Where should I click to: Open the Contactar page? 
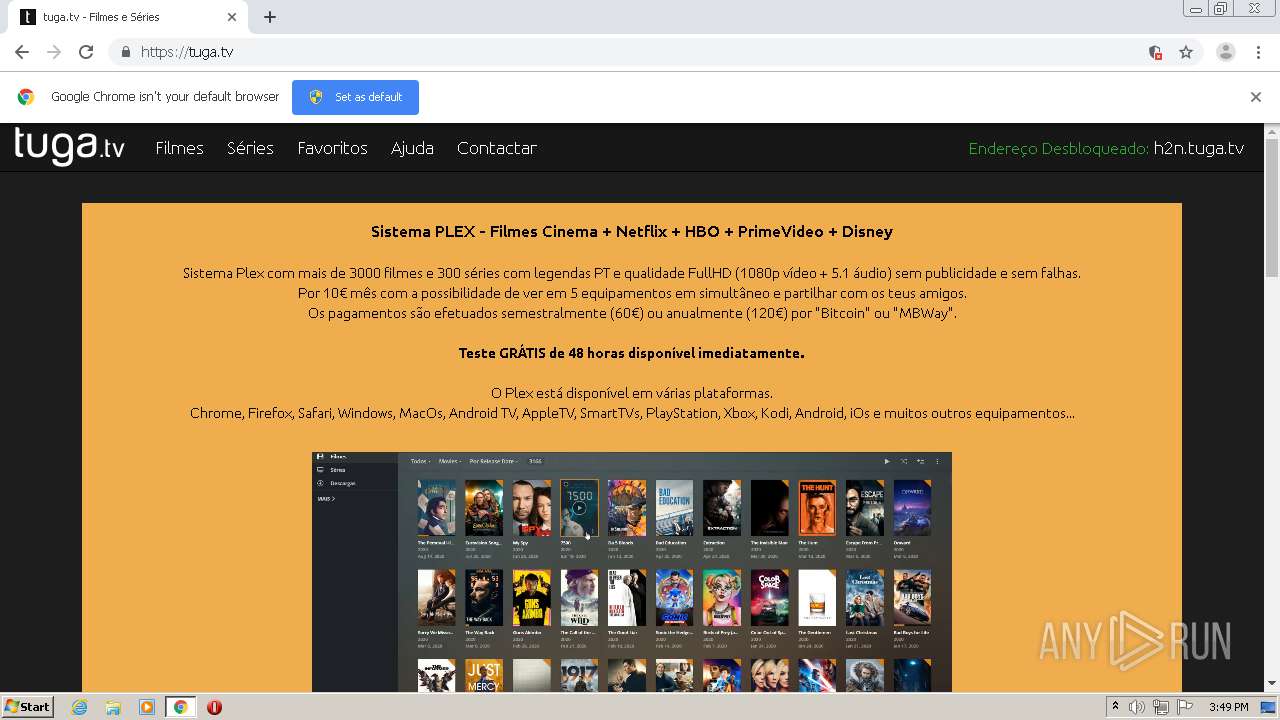[x=497, y=148]
